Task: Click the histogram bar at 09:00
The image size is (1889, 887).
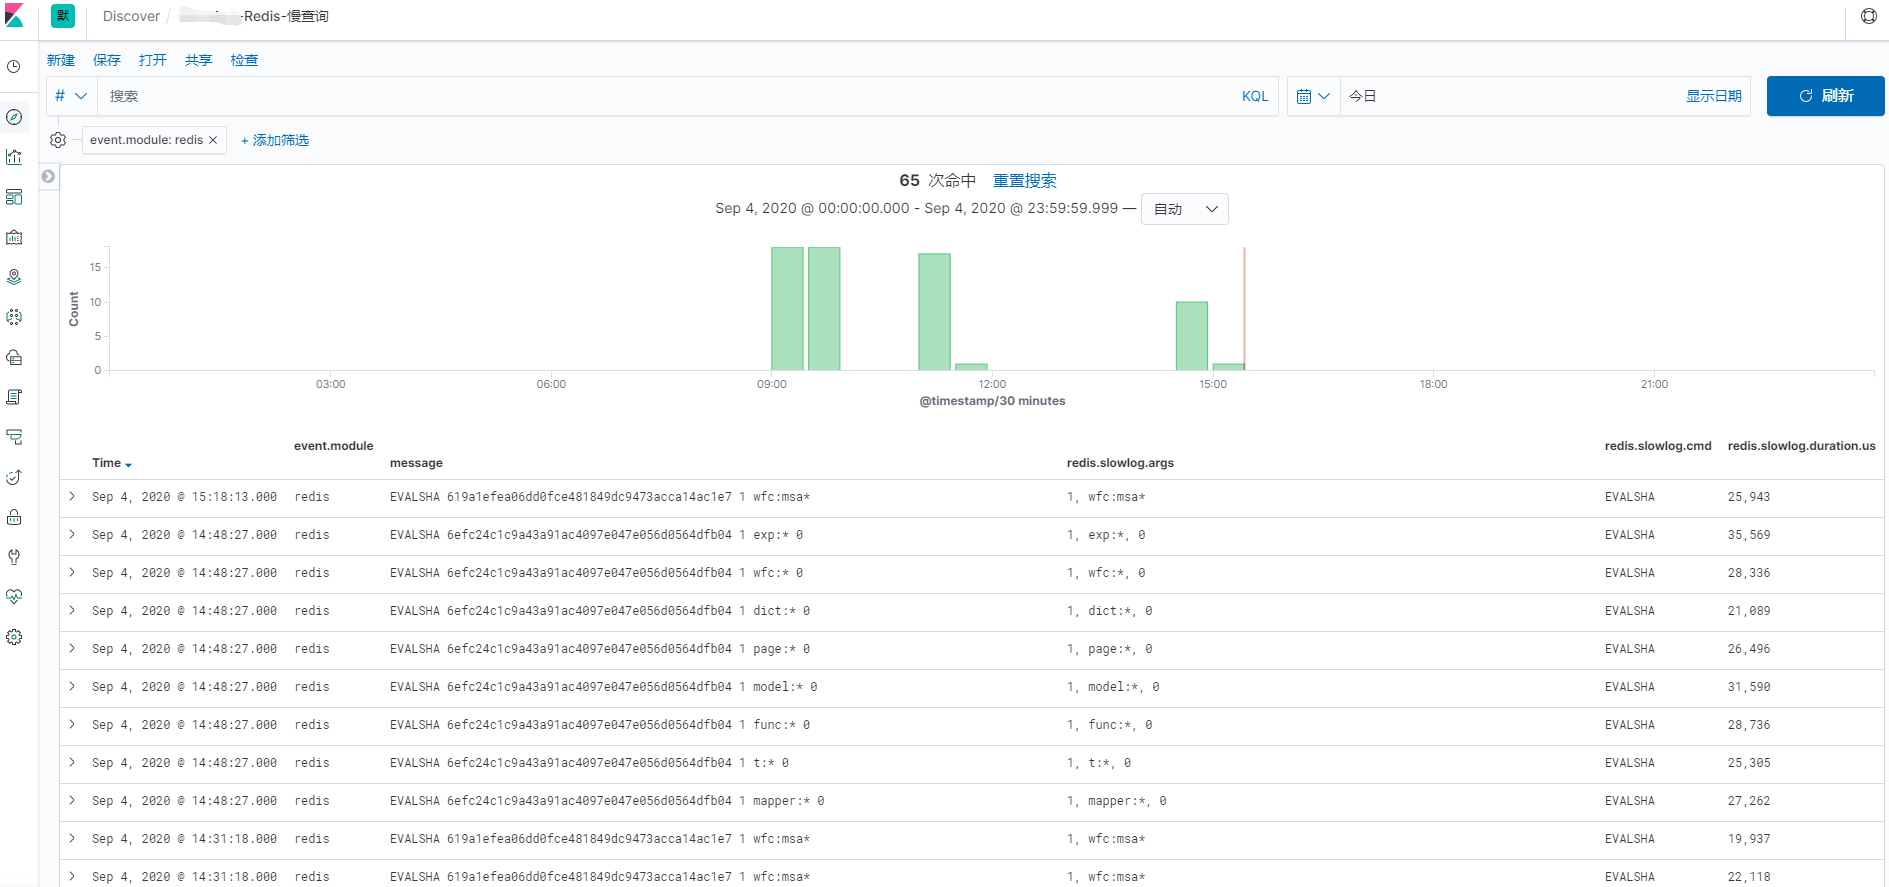Action: click(x=788, y=309)
